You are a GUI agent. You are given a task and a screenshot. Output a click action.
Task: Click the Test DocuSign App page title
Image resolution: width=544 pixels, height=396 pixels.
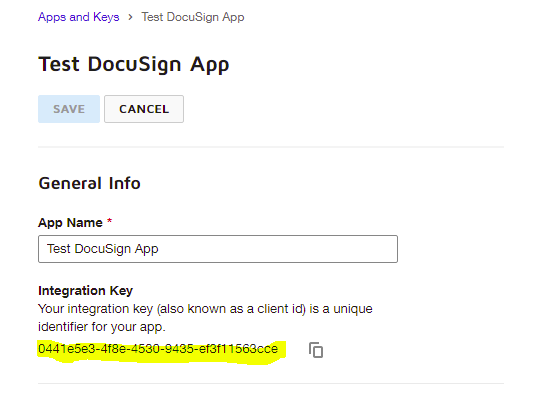click(134, 65)
